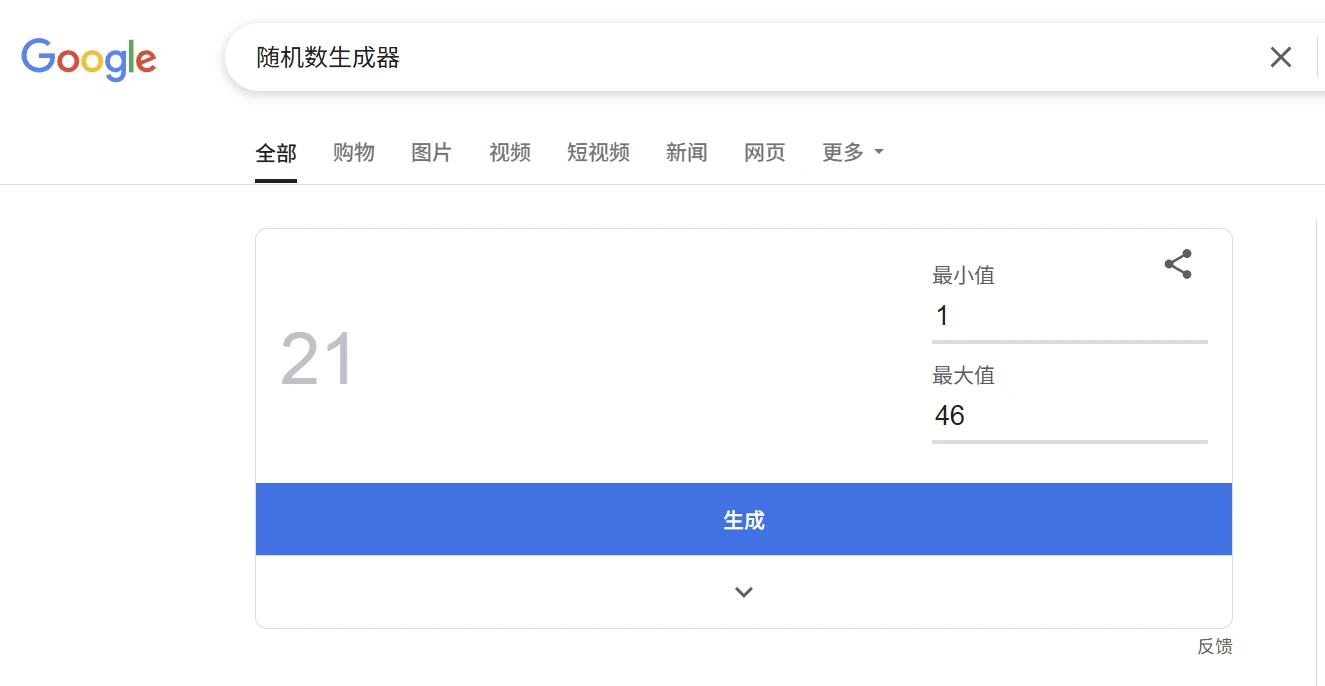Share the random number generator result
The width and height of the screenshot is (1325, 686).
pyautogui.click(x=1178, y=264)
